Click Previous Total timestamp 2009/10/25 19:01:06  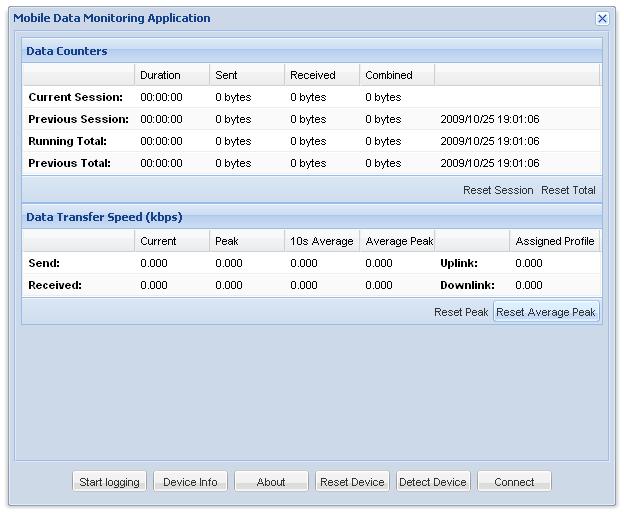click(x=489, y=163)
